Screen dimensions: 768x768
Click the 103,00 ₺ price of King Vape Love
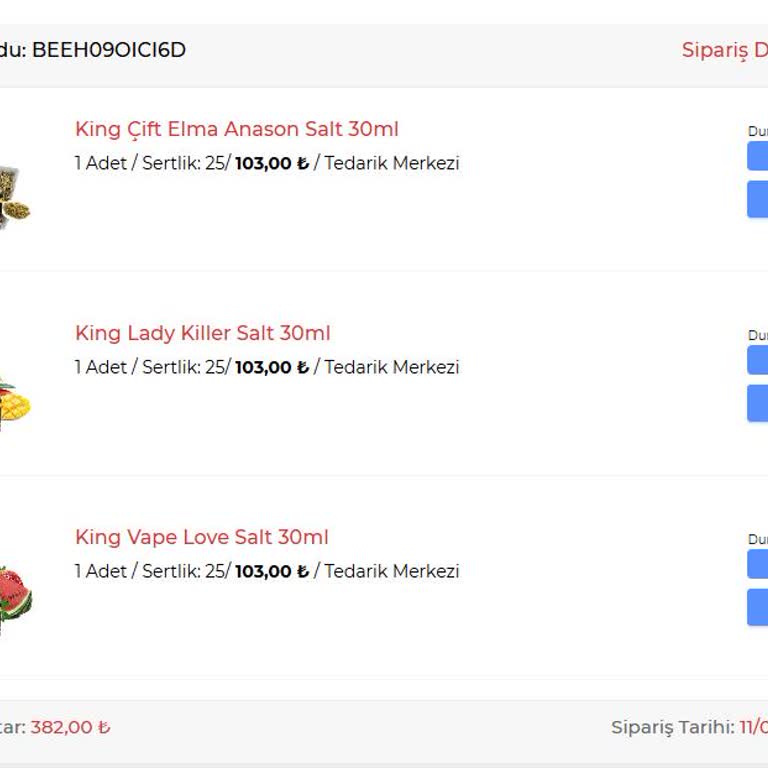pos(271,572)
